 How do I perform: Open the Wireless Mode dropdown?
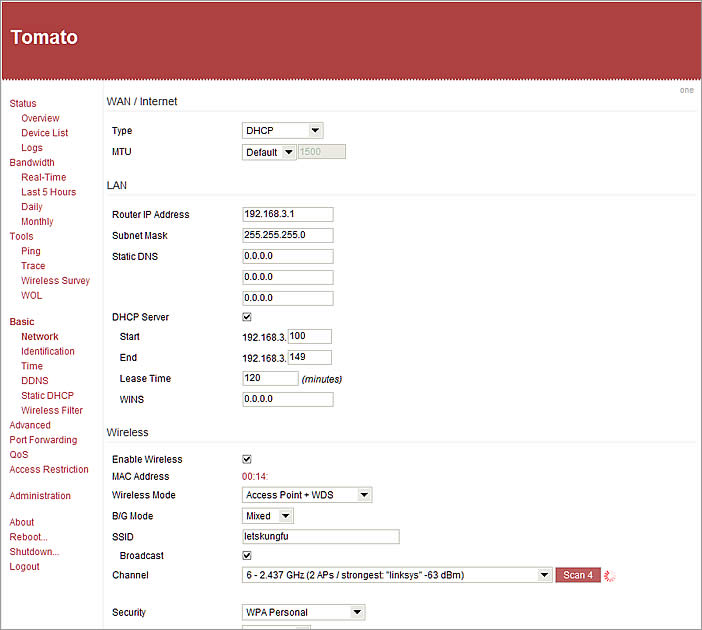point(307,495)
